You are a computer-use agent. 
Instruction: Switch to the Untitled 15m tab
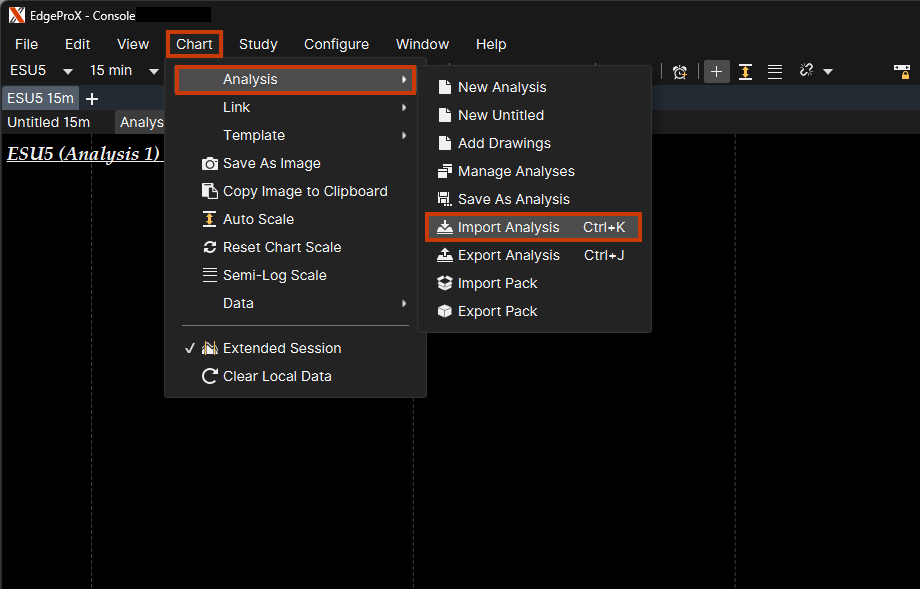pos(49,122)
